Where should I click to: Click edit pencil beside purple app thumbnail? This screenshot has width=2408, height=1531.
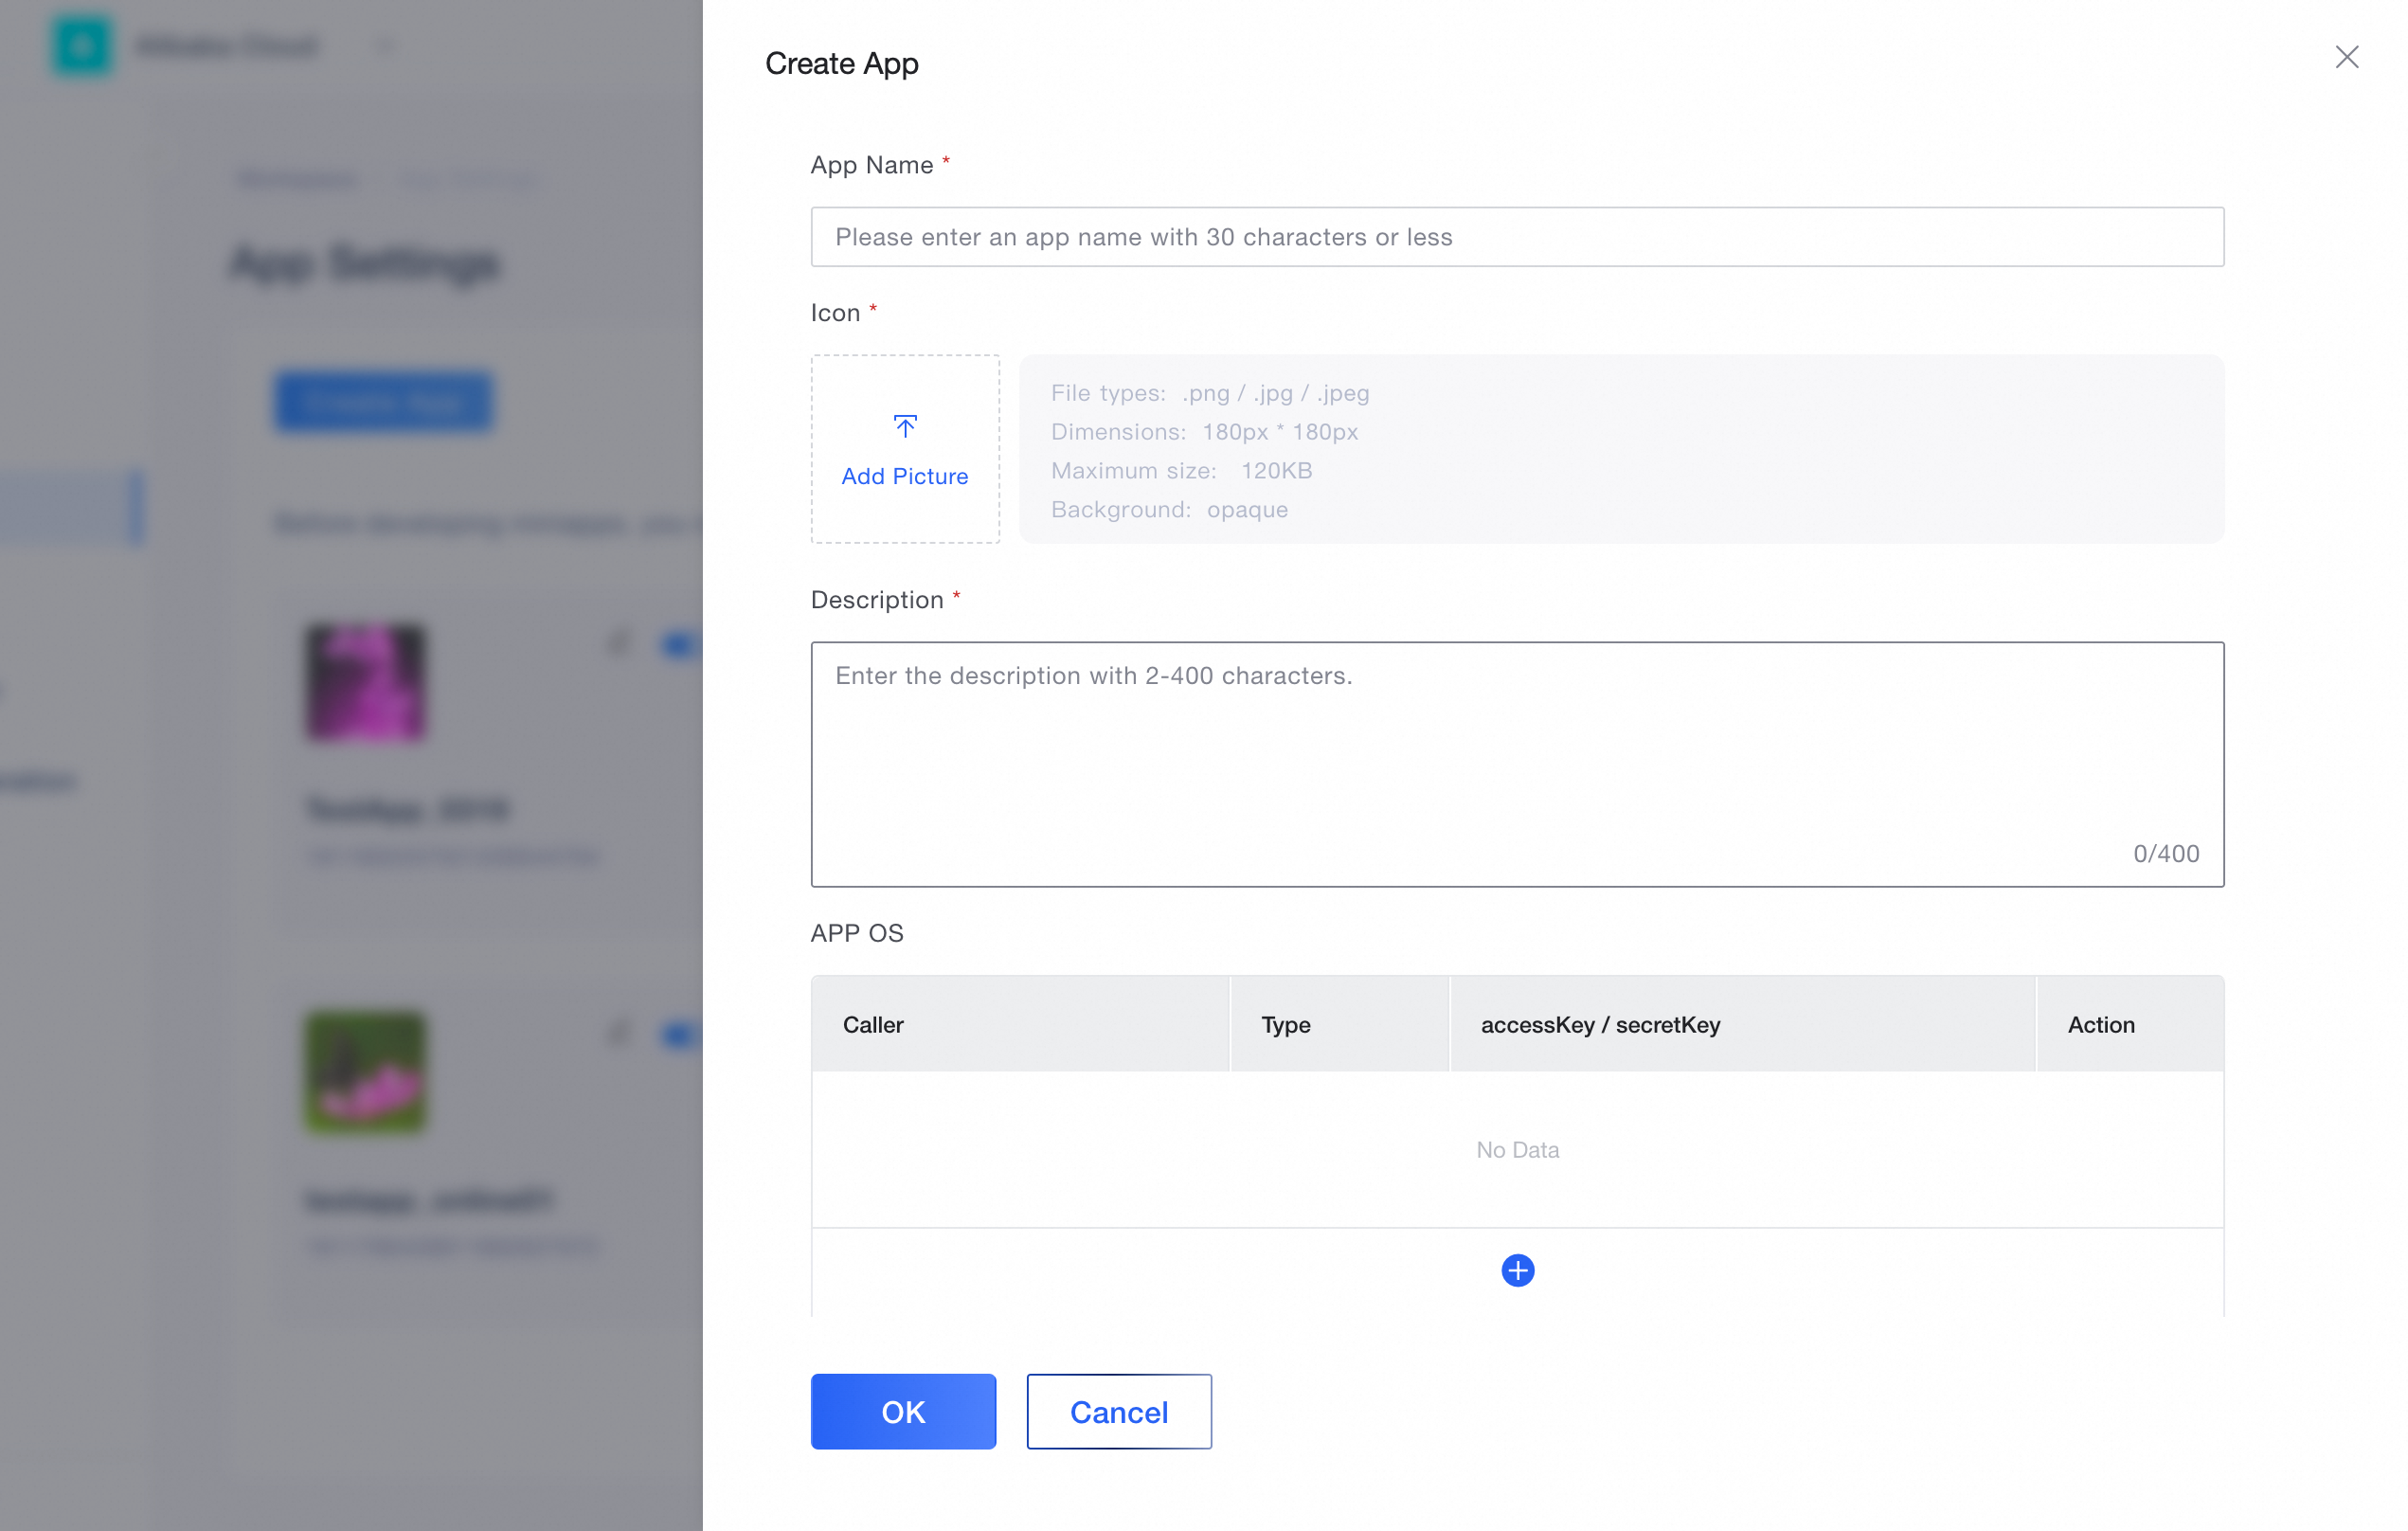click(x=619, y=643)
